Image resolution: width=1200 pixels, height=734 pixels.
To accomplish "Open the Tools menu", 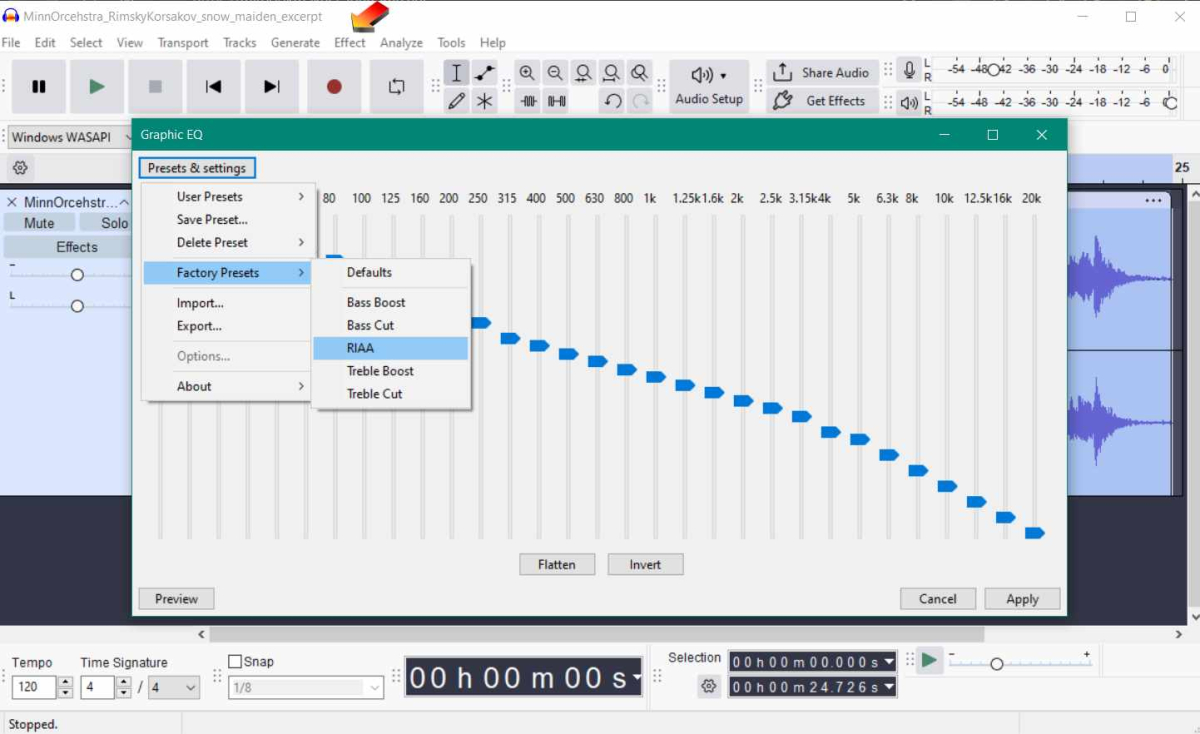I will coord(451,43).
